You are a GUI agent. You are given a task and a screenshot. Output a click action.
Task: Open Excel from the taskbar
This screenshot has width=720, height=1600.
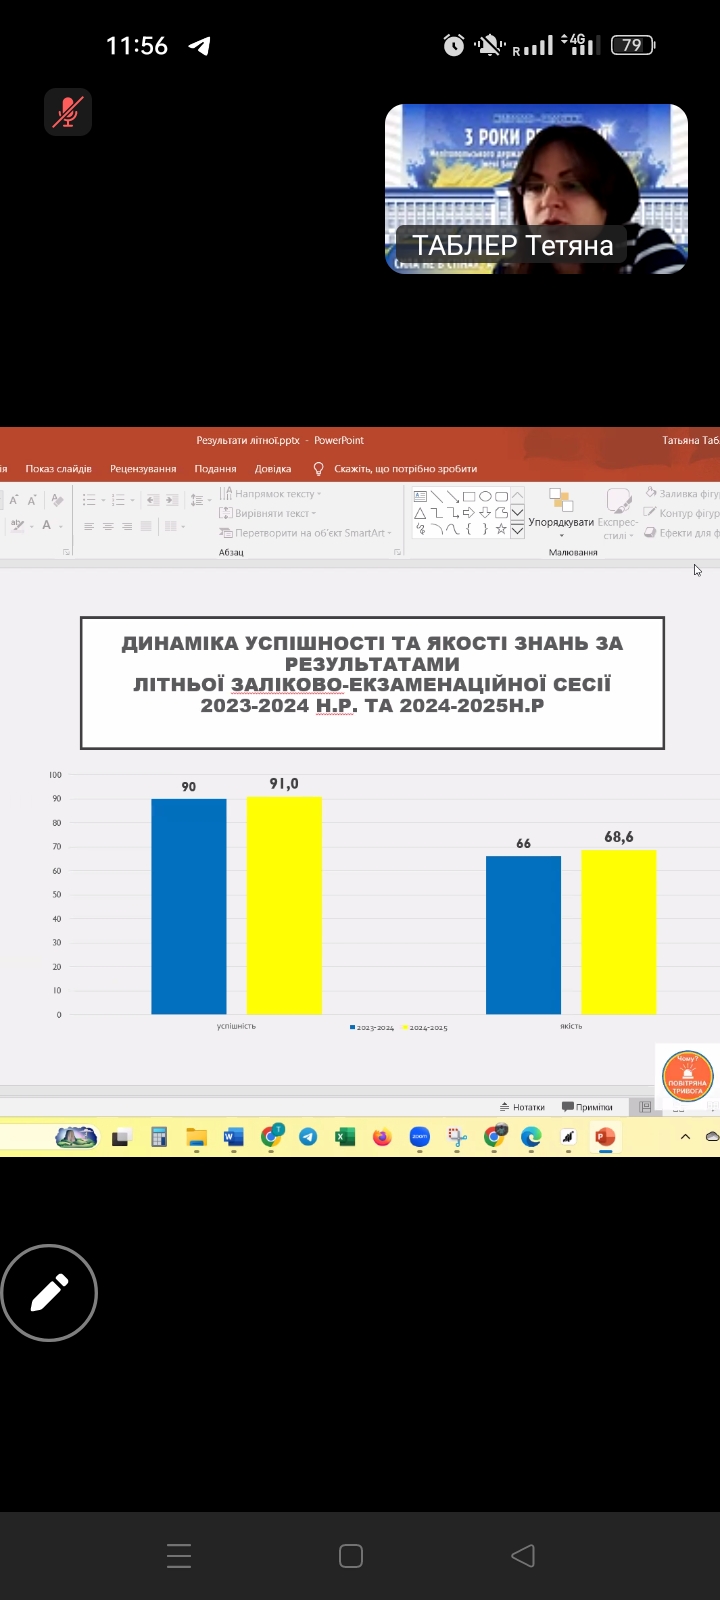pos(345,1137)
